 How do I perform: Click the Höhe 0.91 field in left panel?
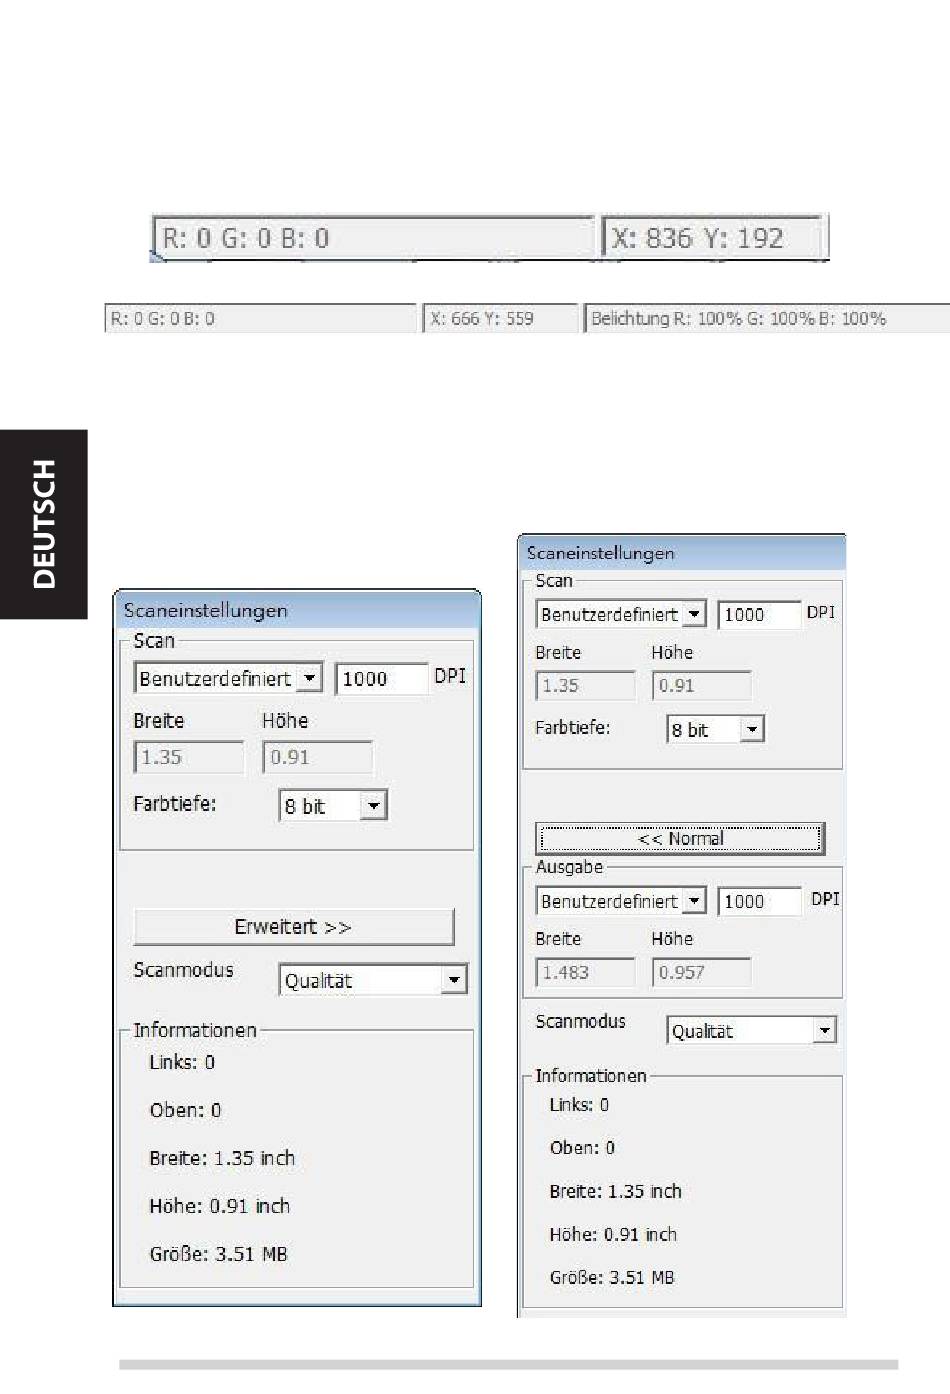pos(317,757)
